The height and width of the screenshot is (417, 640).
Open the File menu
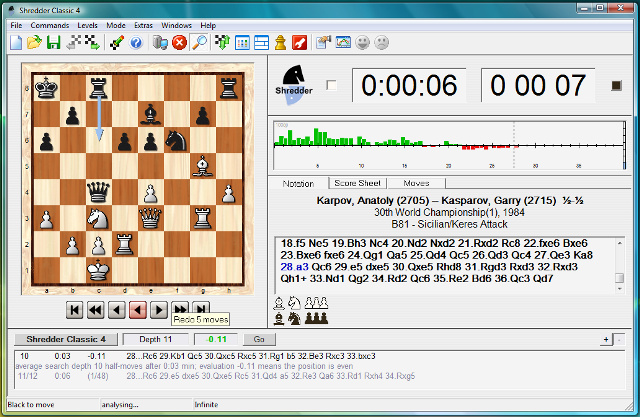(x=16, y=25)
